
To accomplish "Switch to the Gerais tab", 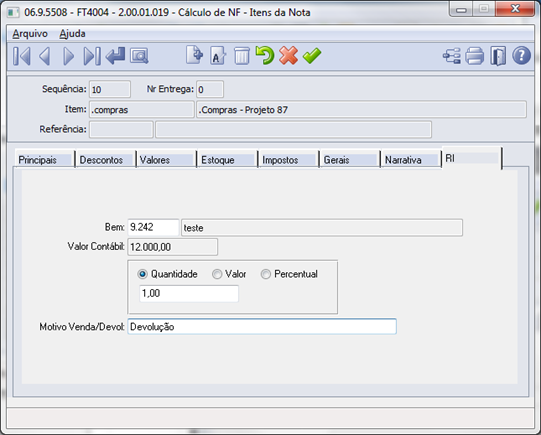I will pos(350,160).
